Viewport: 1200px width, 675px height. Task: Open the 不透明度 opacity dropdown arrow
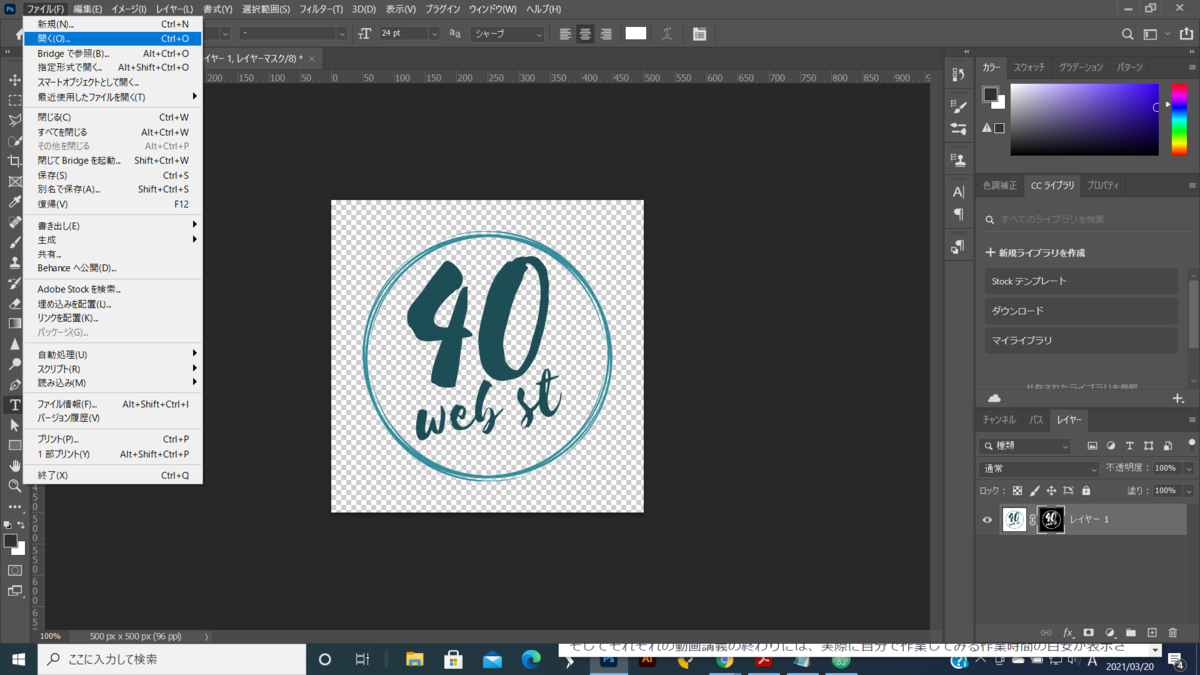tap(1188, 468)
